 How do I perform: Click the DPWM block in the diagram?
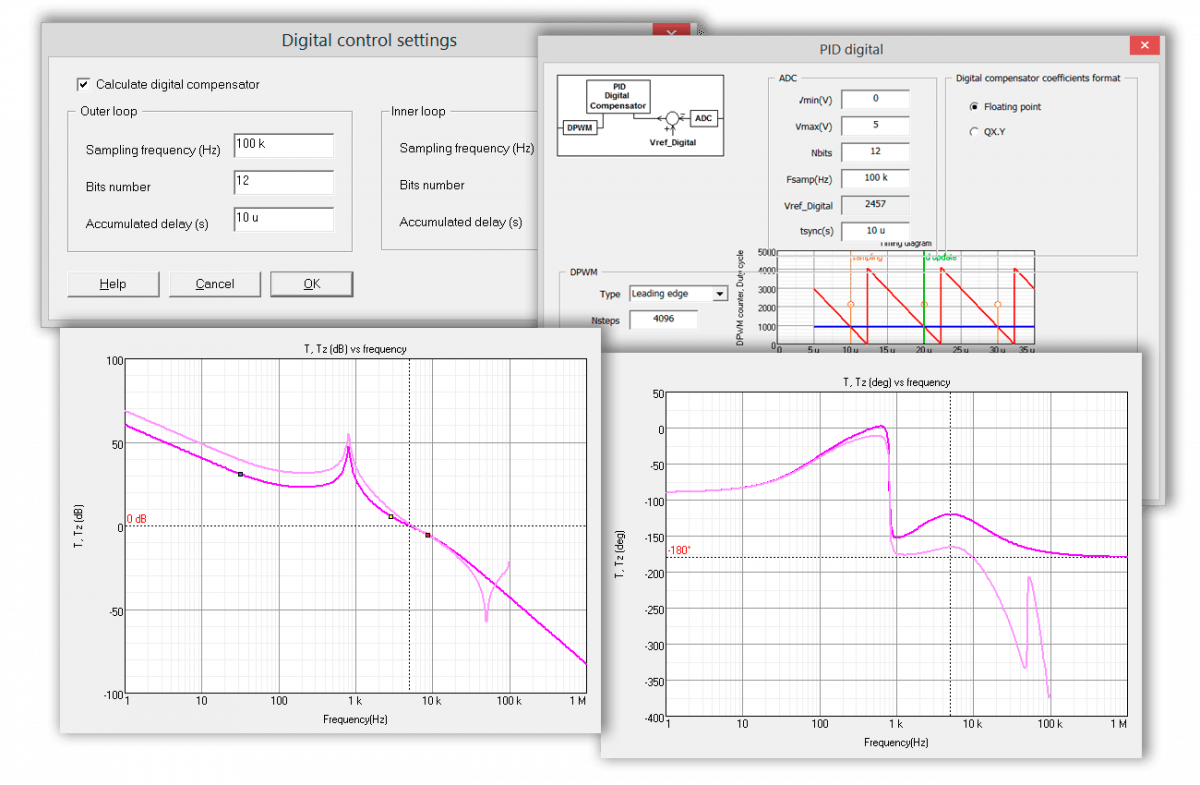581,128
